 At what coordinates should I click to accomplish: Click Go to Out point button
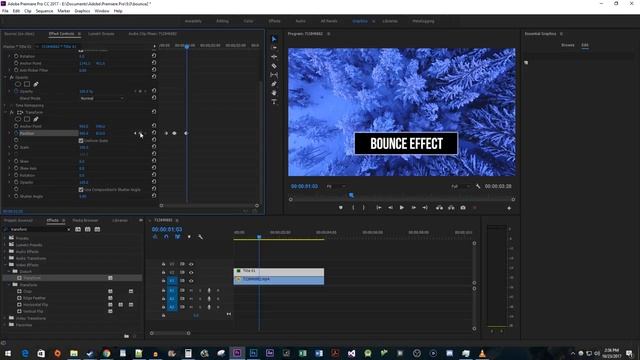pos(425,208)
